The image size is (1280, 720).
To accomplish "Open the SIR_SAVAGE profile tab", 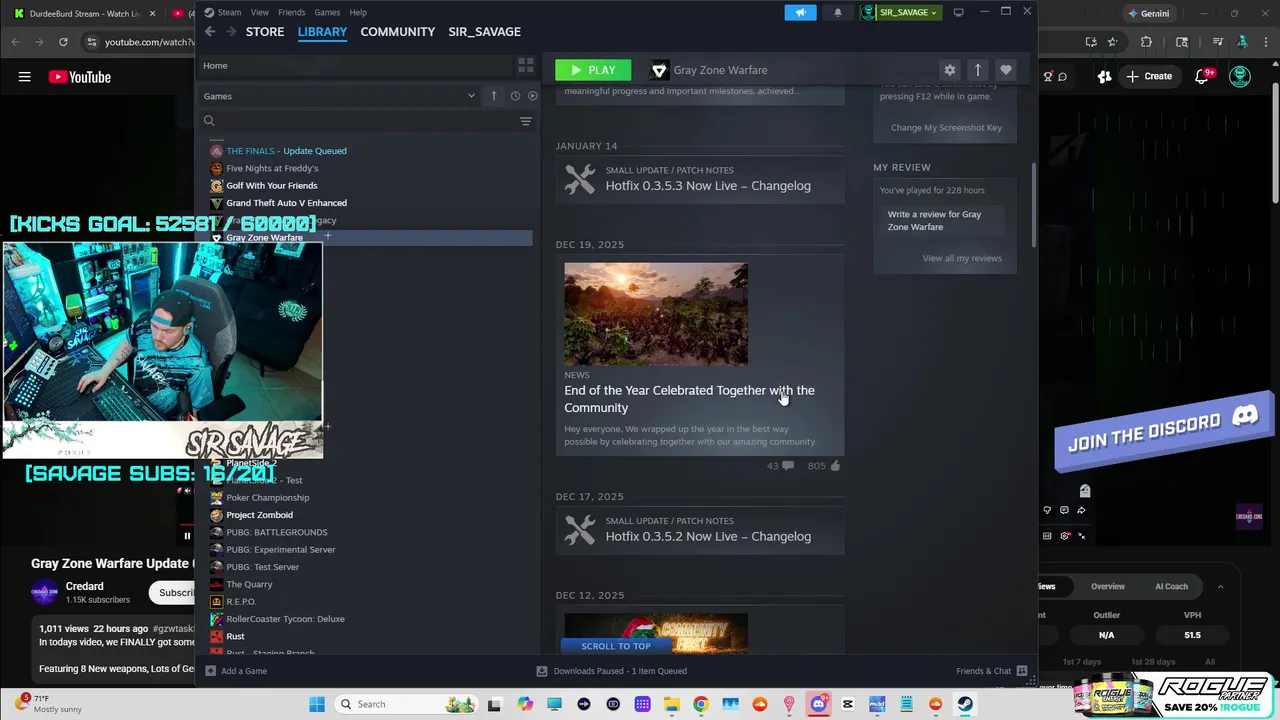I will tap(484, 32).
